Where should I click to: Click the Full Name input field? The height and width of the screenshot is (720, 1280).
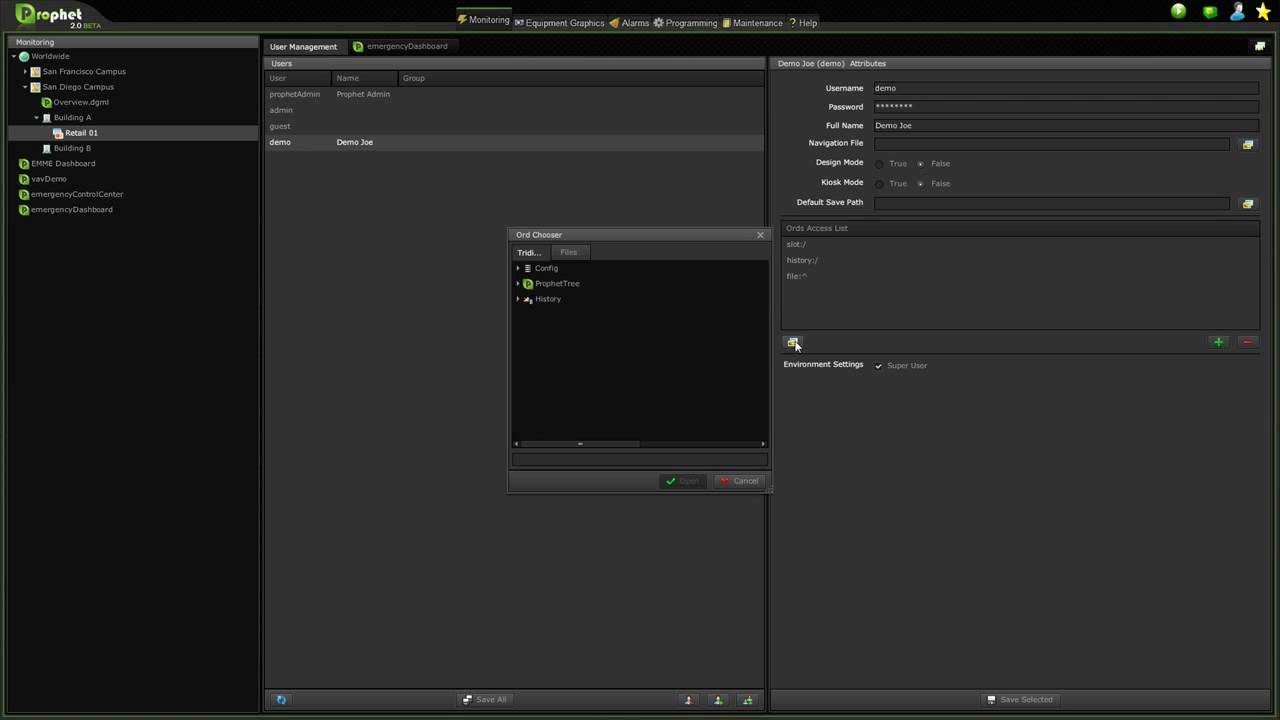point(1066,126)
